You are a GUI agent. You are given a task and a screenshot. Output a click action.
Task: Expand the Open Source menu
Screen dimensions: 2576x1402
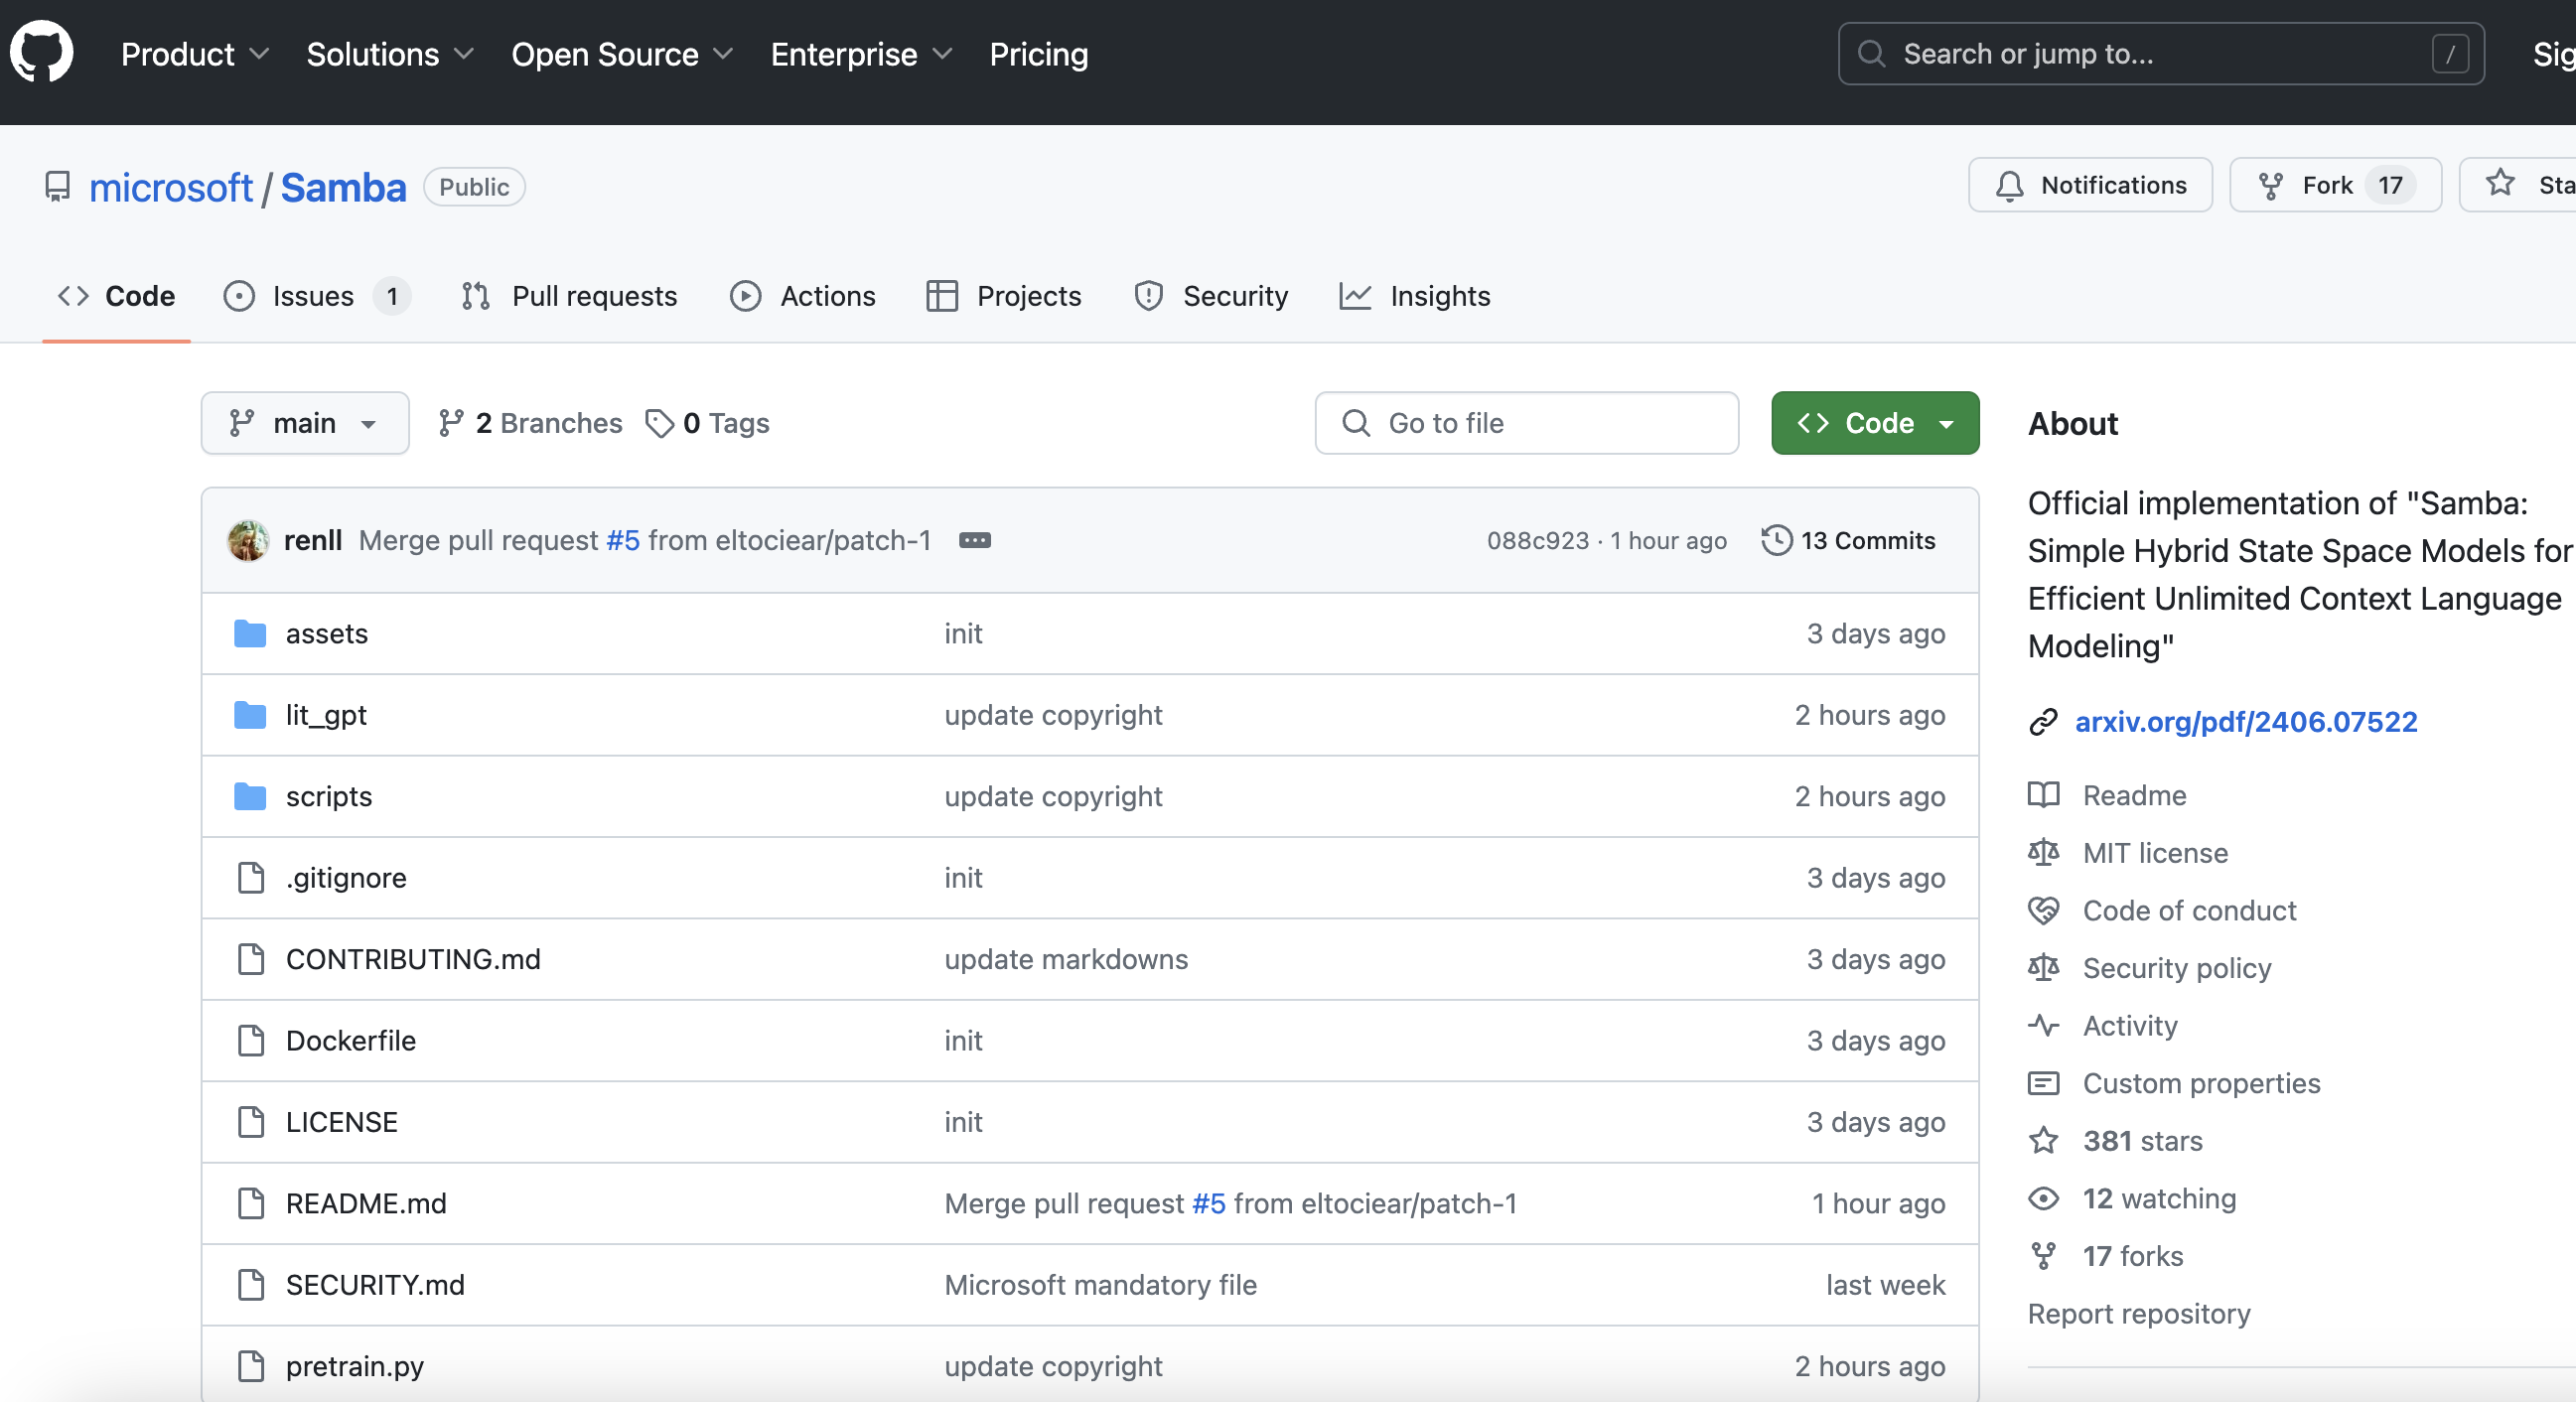click(x=622, y=54)
